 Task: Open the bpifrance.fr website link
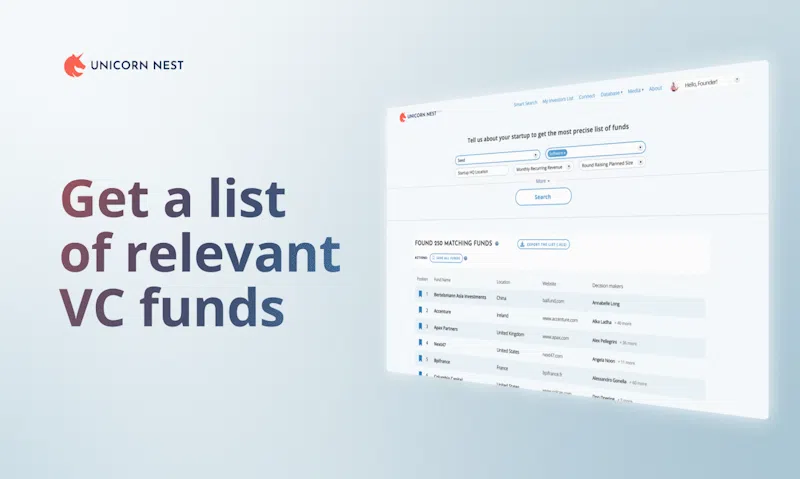coord(552,374)
